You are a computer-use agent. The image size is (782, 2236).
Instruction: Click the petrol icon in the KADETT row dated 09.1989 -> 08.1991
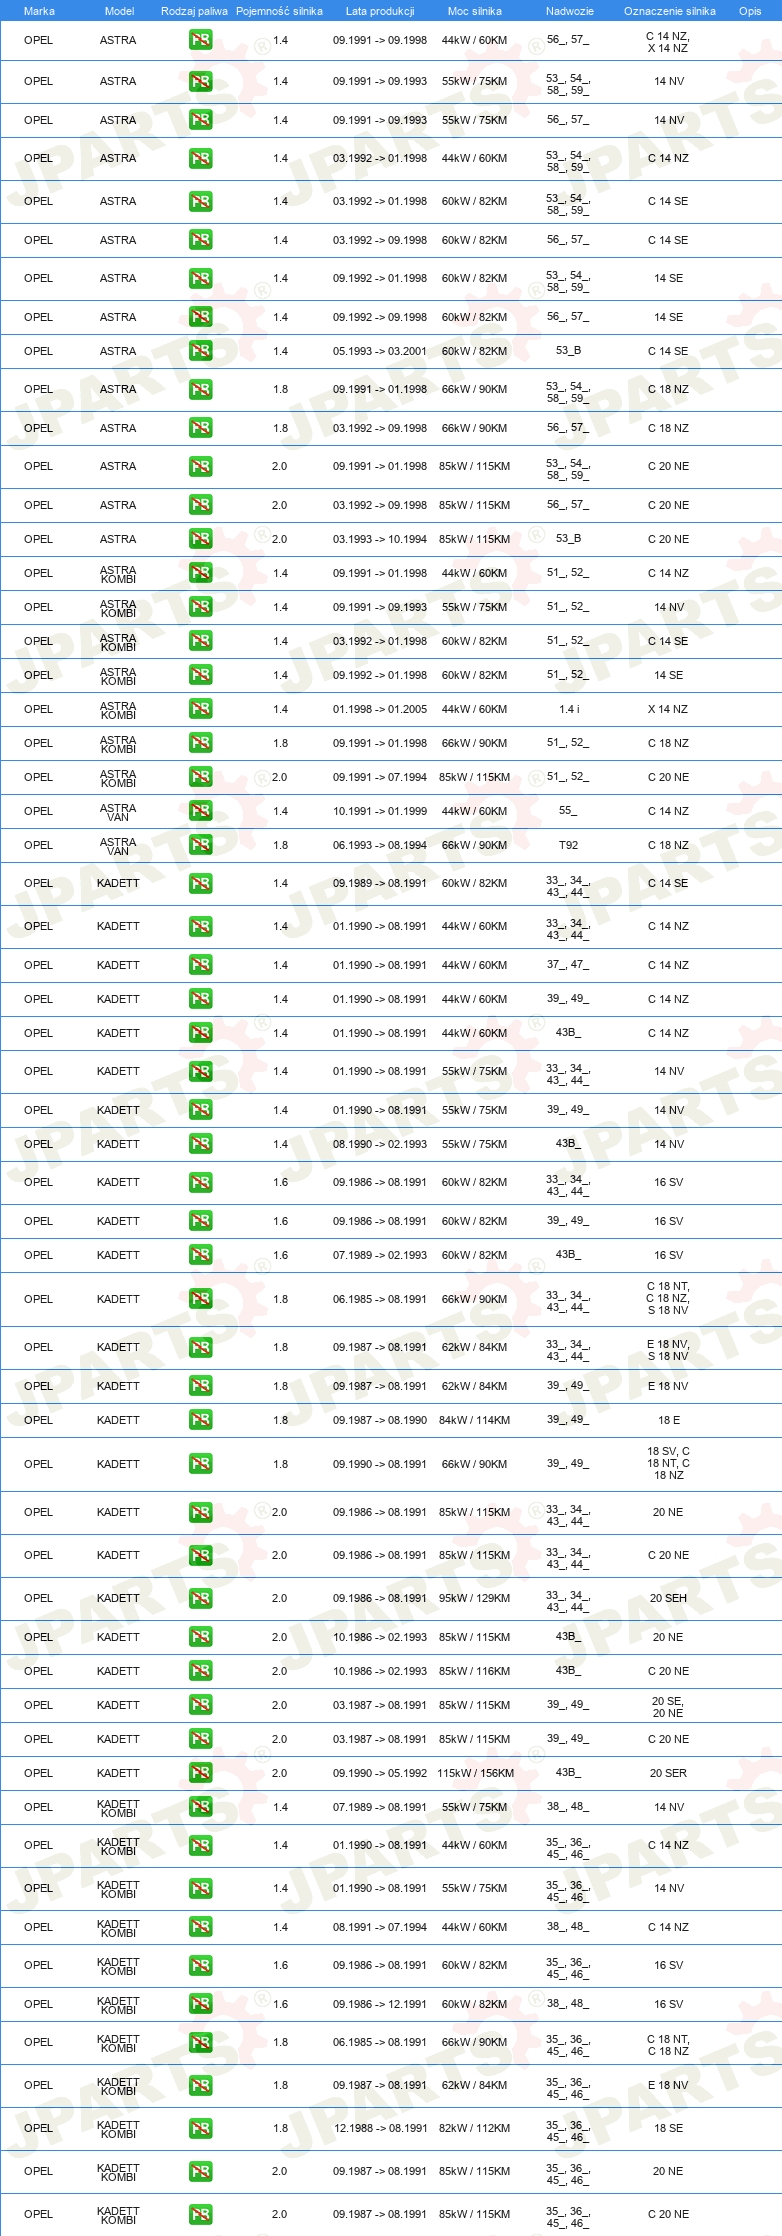click(x=200, y=884)
